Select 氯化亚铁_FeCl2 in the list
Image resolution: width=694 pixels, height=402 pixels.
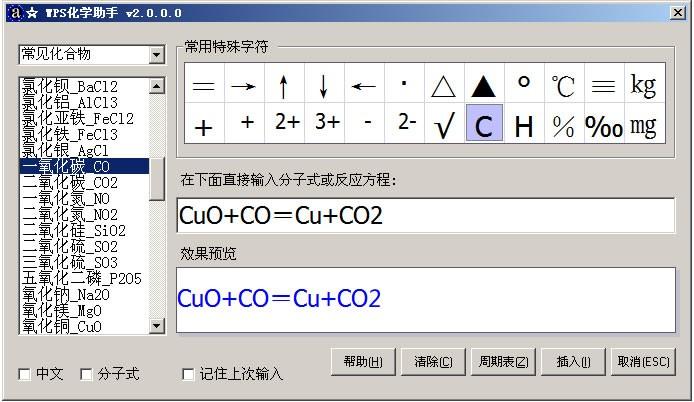coord(85,118)
